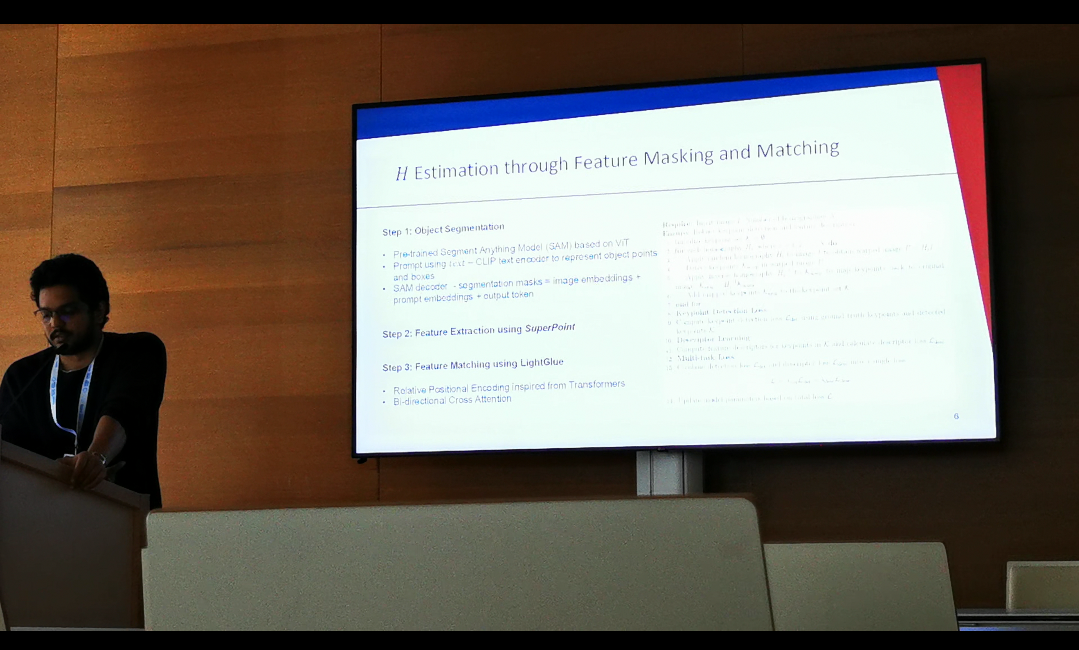Click the presenter's glasses
The height and width of the screenshot is (650, 1079).
(x=58, y=313)
